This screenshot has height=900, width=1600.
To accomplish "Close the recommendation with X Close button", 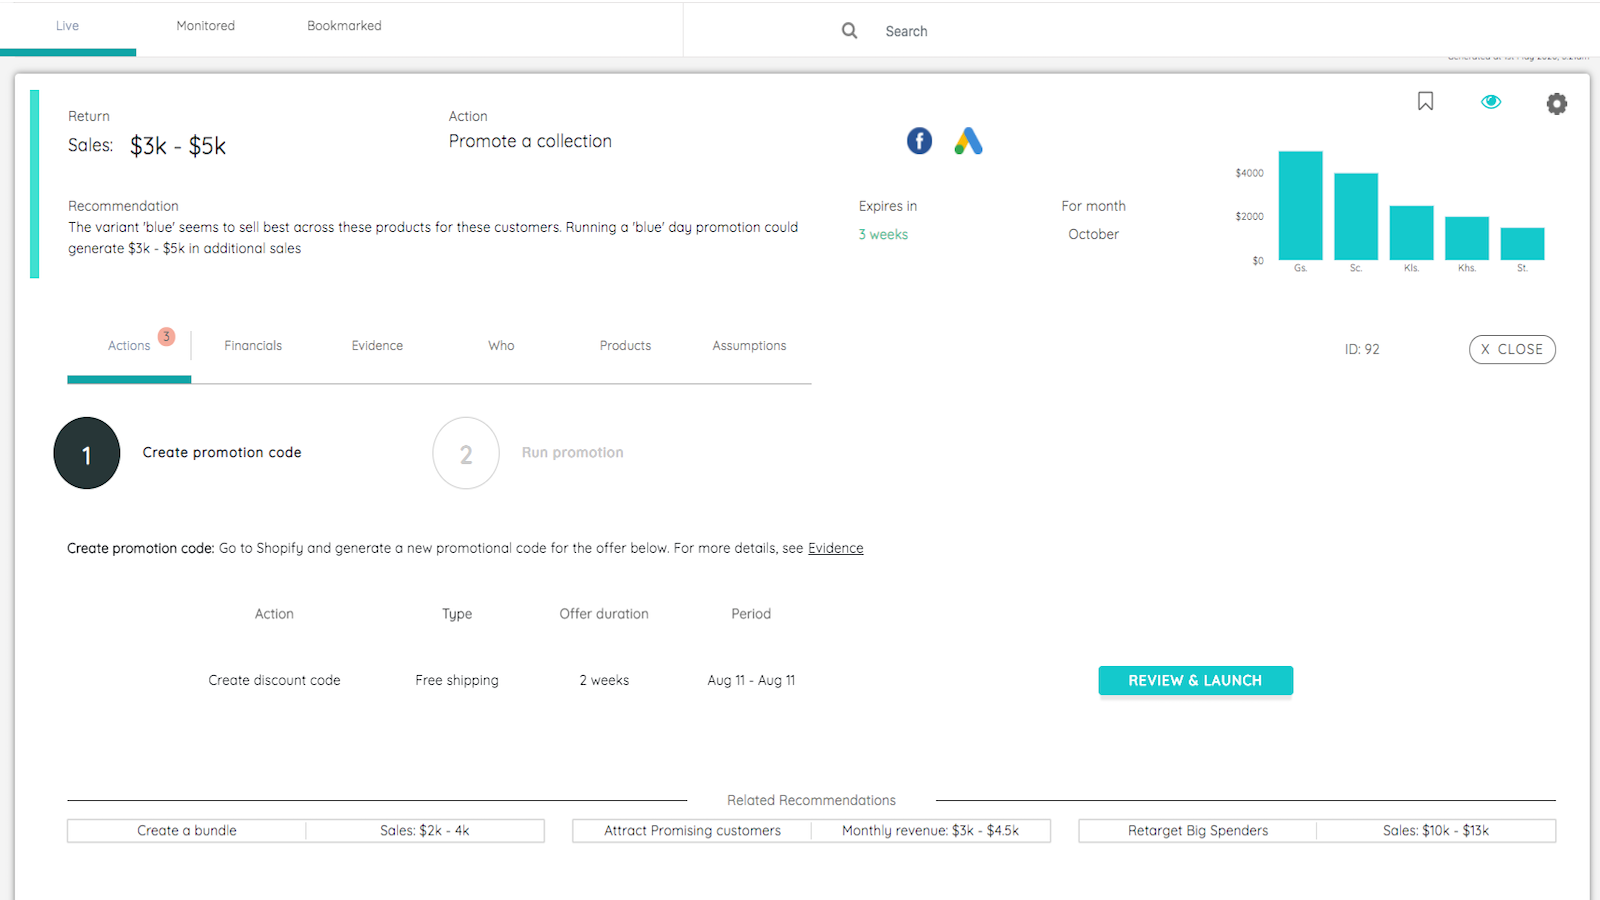I will click(1511, 349).
